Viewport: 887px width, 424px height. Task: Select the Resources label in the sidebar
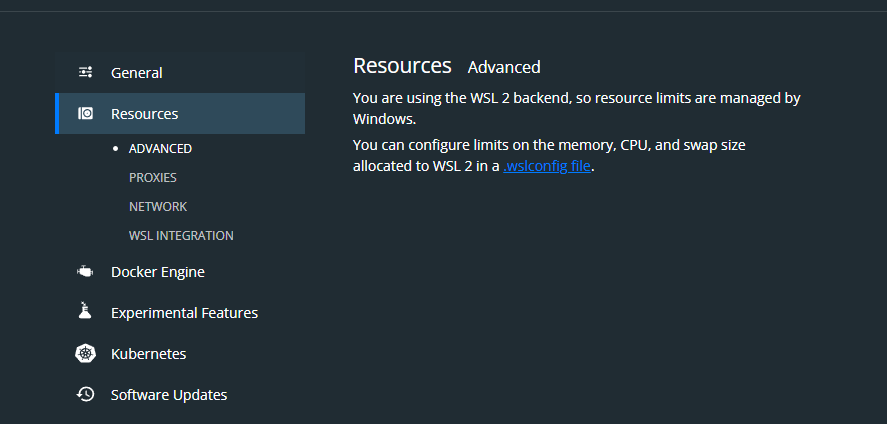[x=145, y=114]
